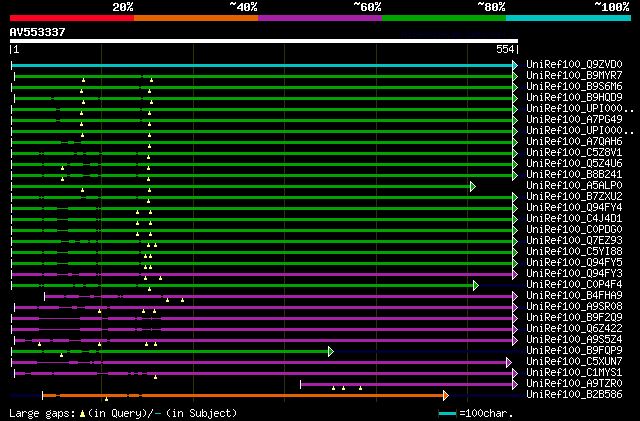
Task: Click the green arrowhead ending B9FQP9 alignment
Action: (x=331, y=351)
